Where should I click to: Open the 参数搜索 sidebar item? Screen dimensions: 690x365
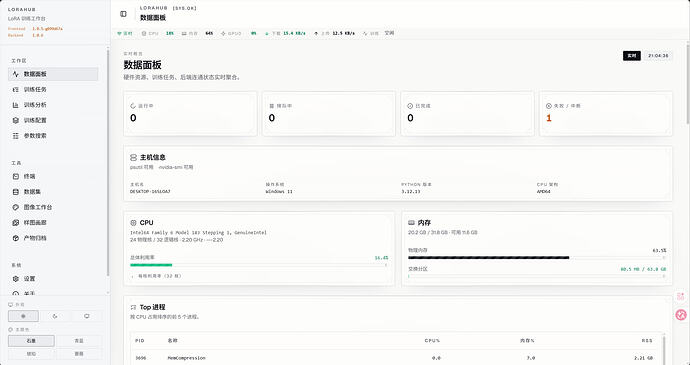click(53, 136)
